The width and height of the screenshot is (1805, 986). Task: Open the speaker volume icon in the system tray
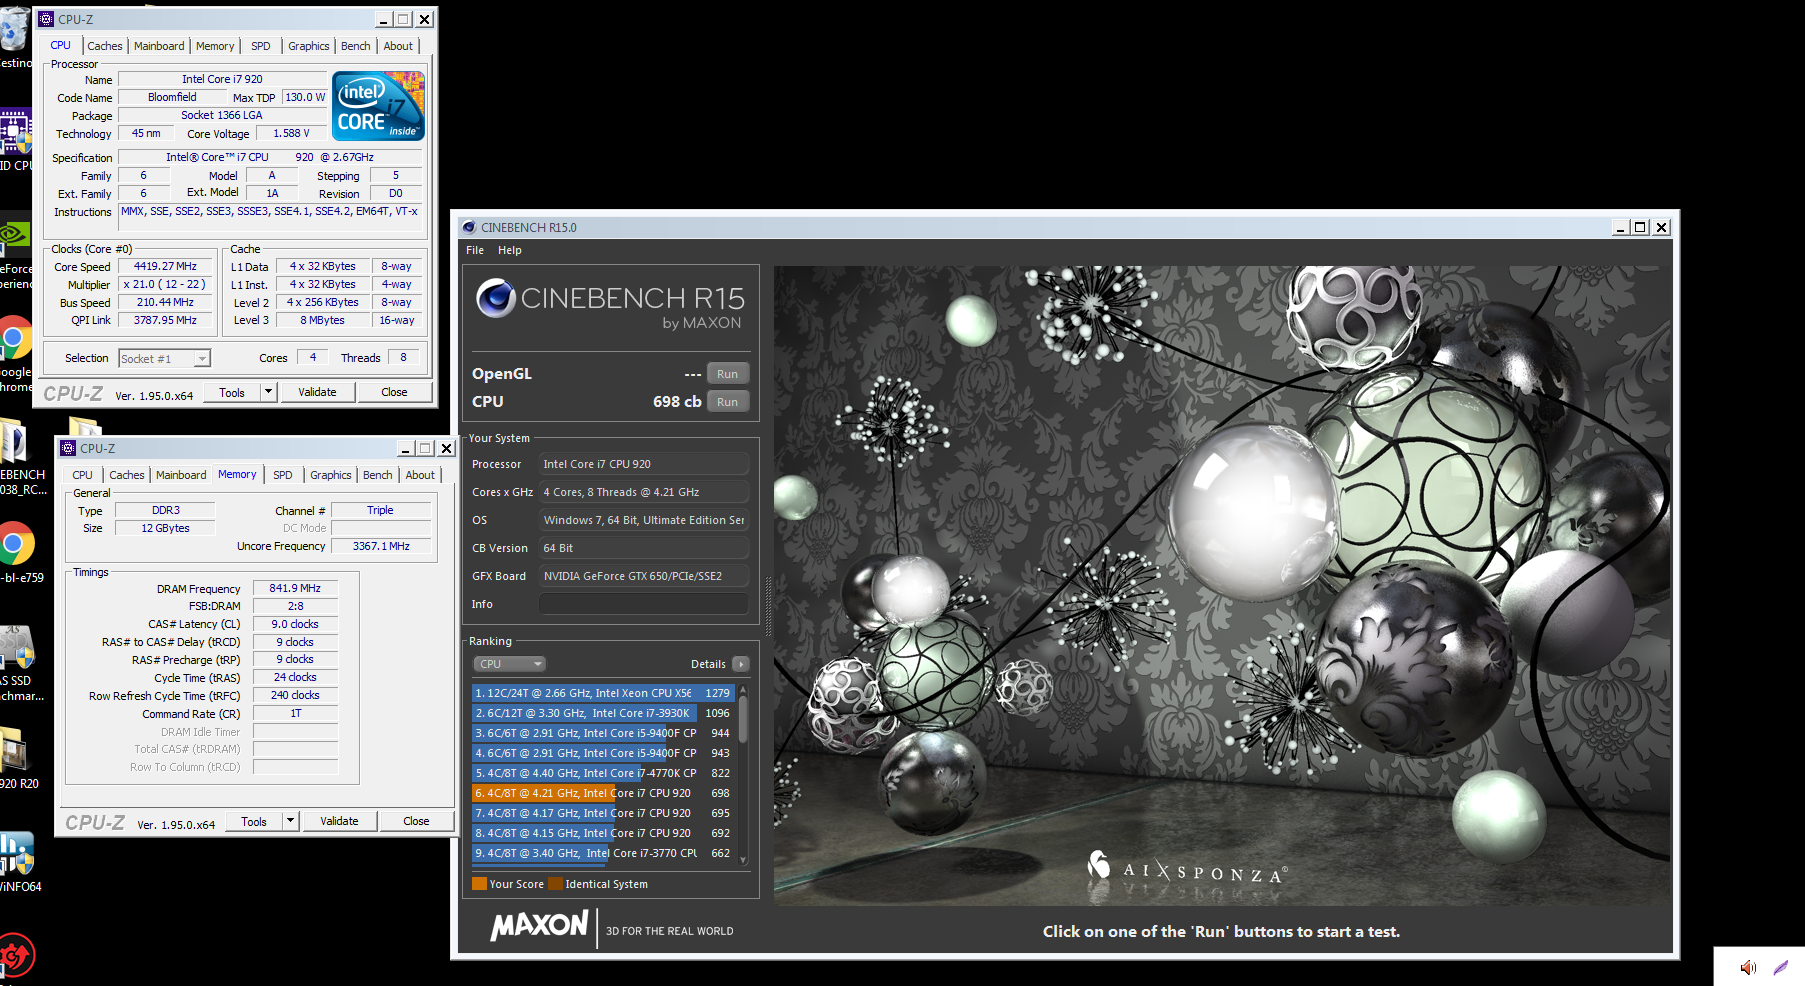tap(1748, 967)
